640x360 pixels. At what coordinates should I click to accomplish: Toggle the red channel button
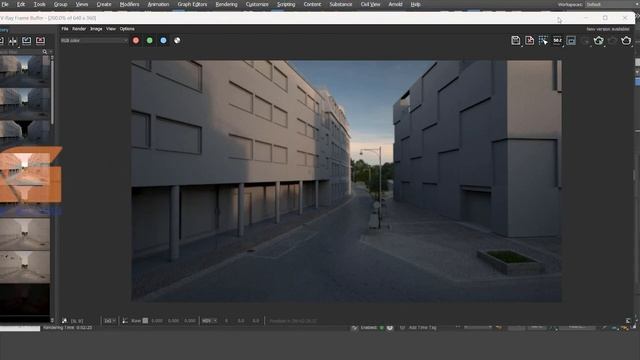tap(136, 40)
